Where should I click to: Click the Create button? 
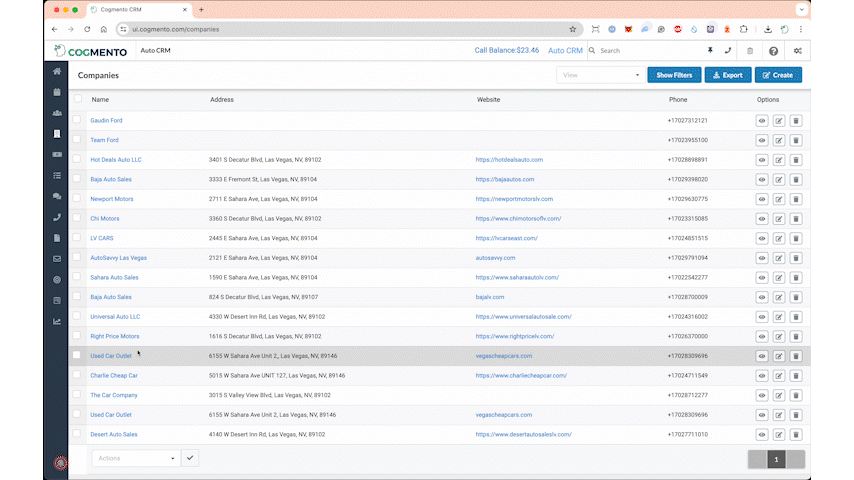tap(778, 75)
